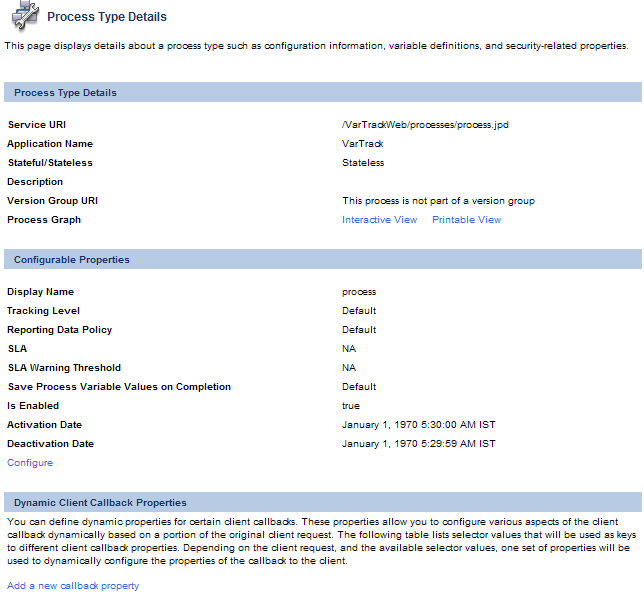Click the Save Process Variable Values value Default
Viewport: 644px width, 597px height.
[x=359, y=387]
